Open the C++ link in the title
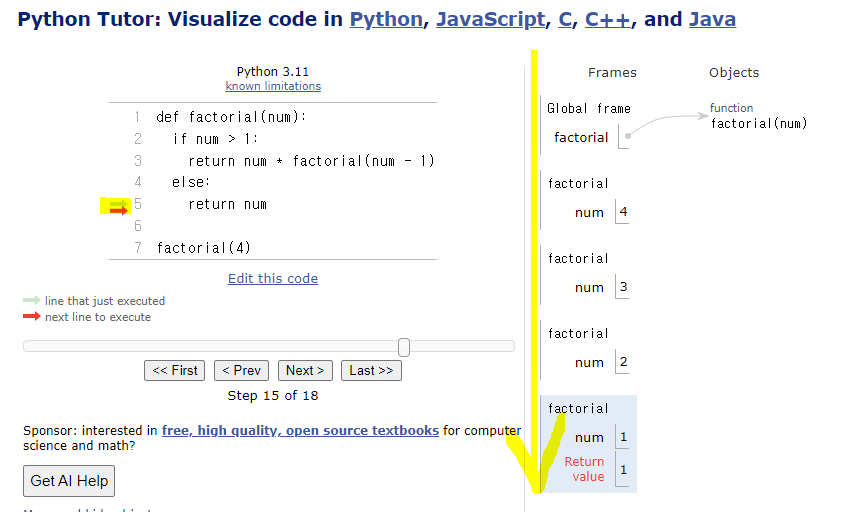The width and height of the screenshot is (859, 512). (608, 19)
